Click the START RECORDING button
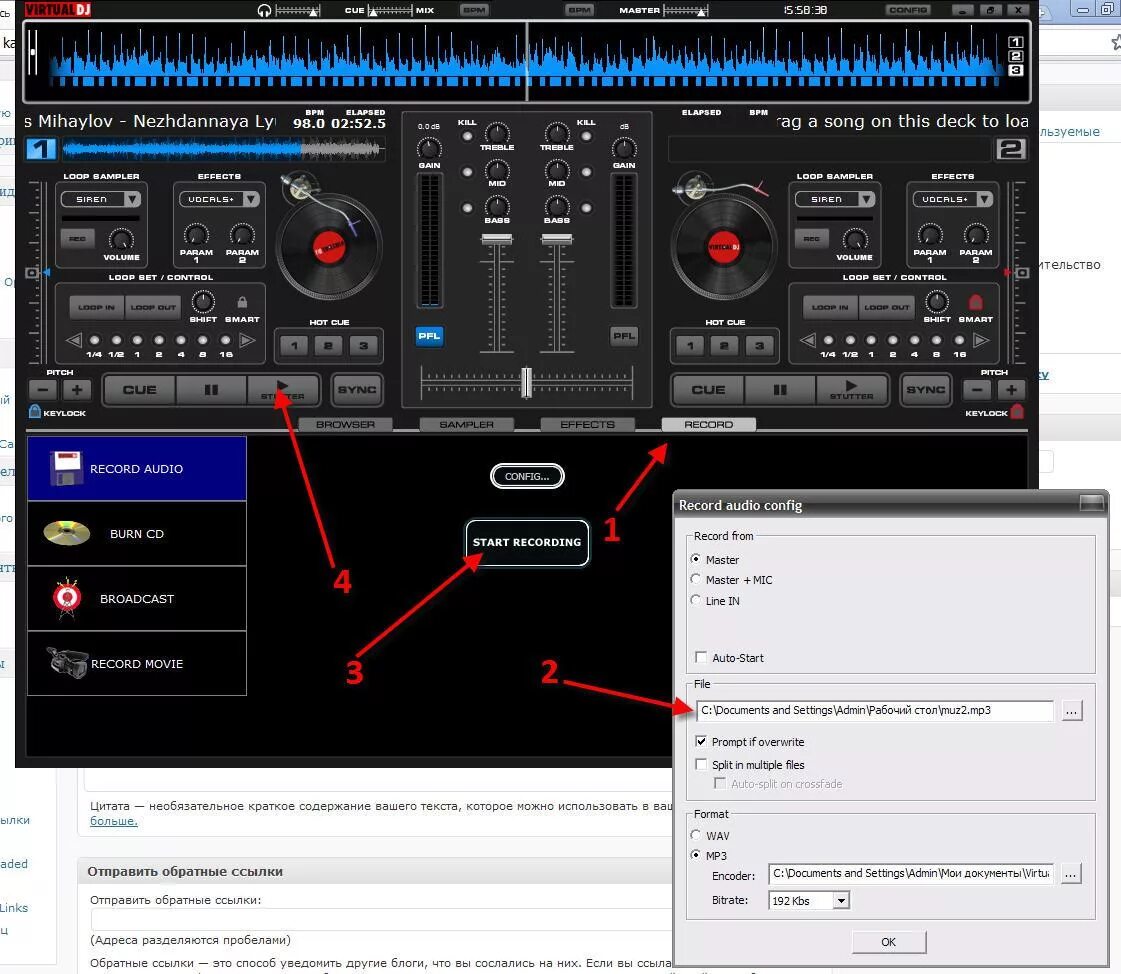Screen dimensions: 1121x974 click(x=527, y=542)
